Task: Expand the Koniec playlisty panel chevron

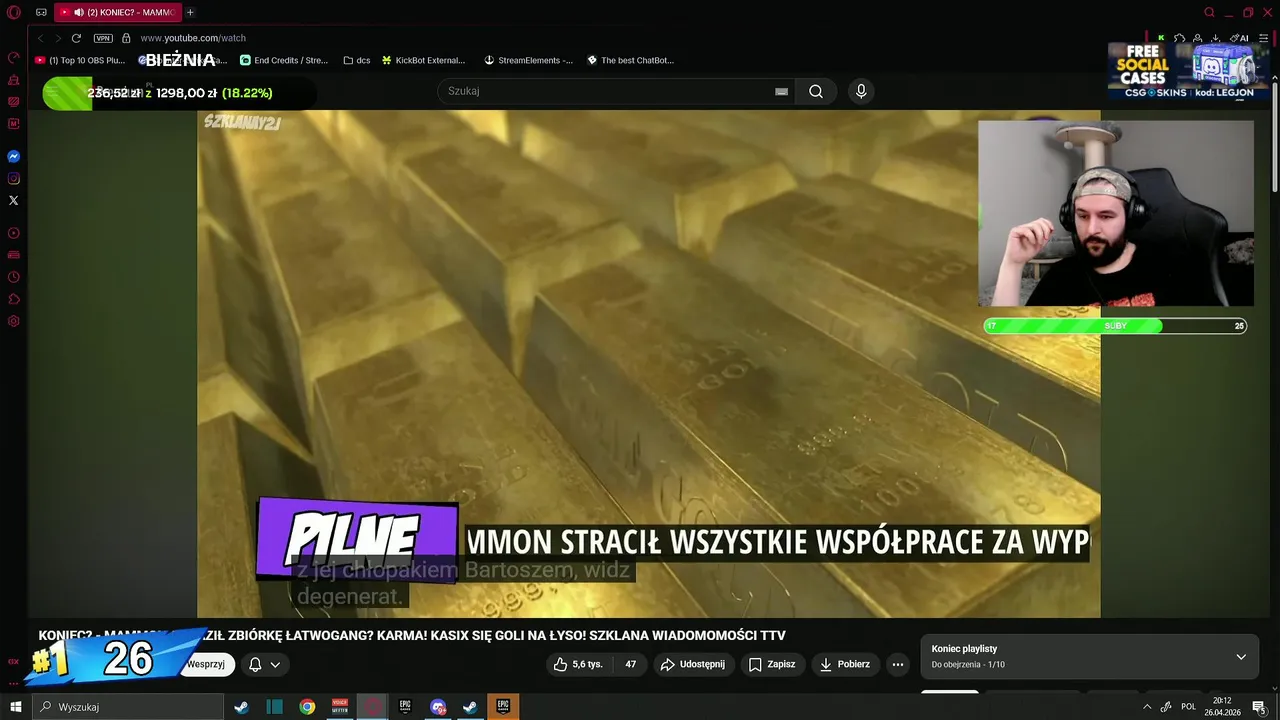Action: (1241, 657)
